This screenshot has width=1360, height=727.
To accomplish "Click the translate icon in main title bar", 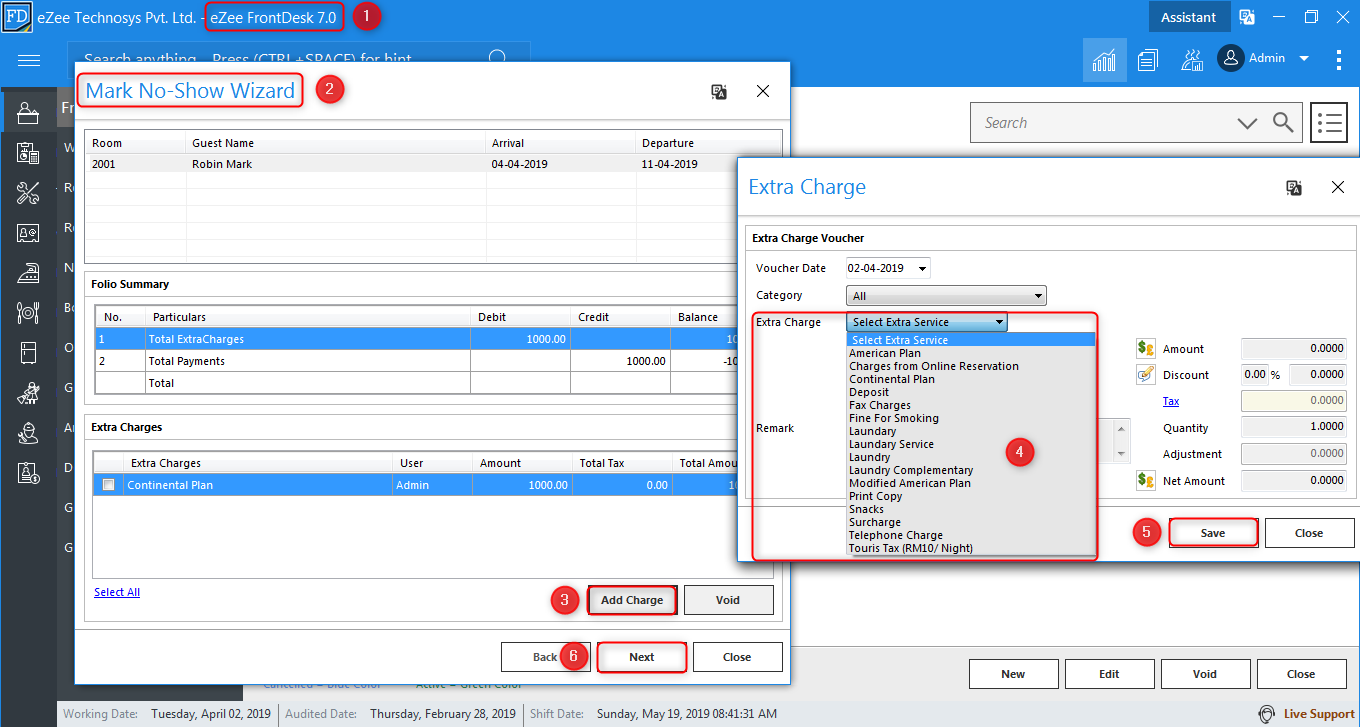I will (x=1247, y=17).
